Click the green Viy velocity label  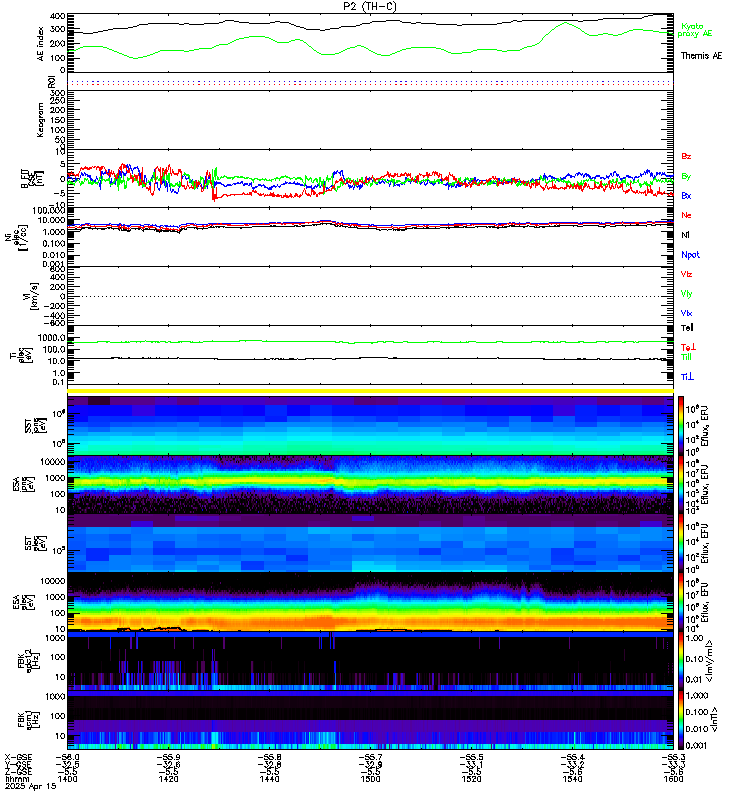[x=686, y=294]
